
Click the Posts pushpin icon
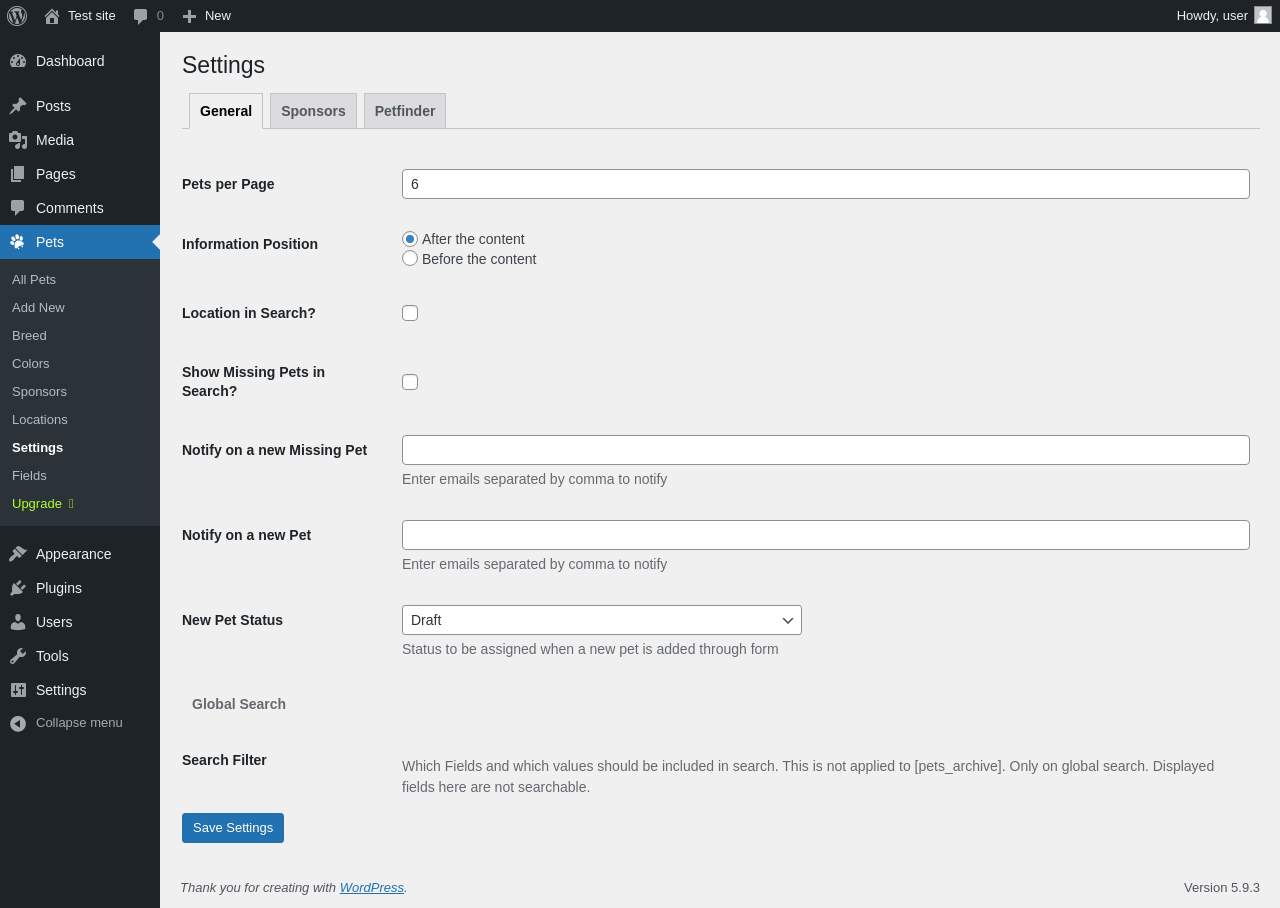(x=18, y=106)
